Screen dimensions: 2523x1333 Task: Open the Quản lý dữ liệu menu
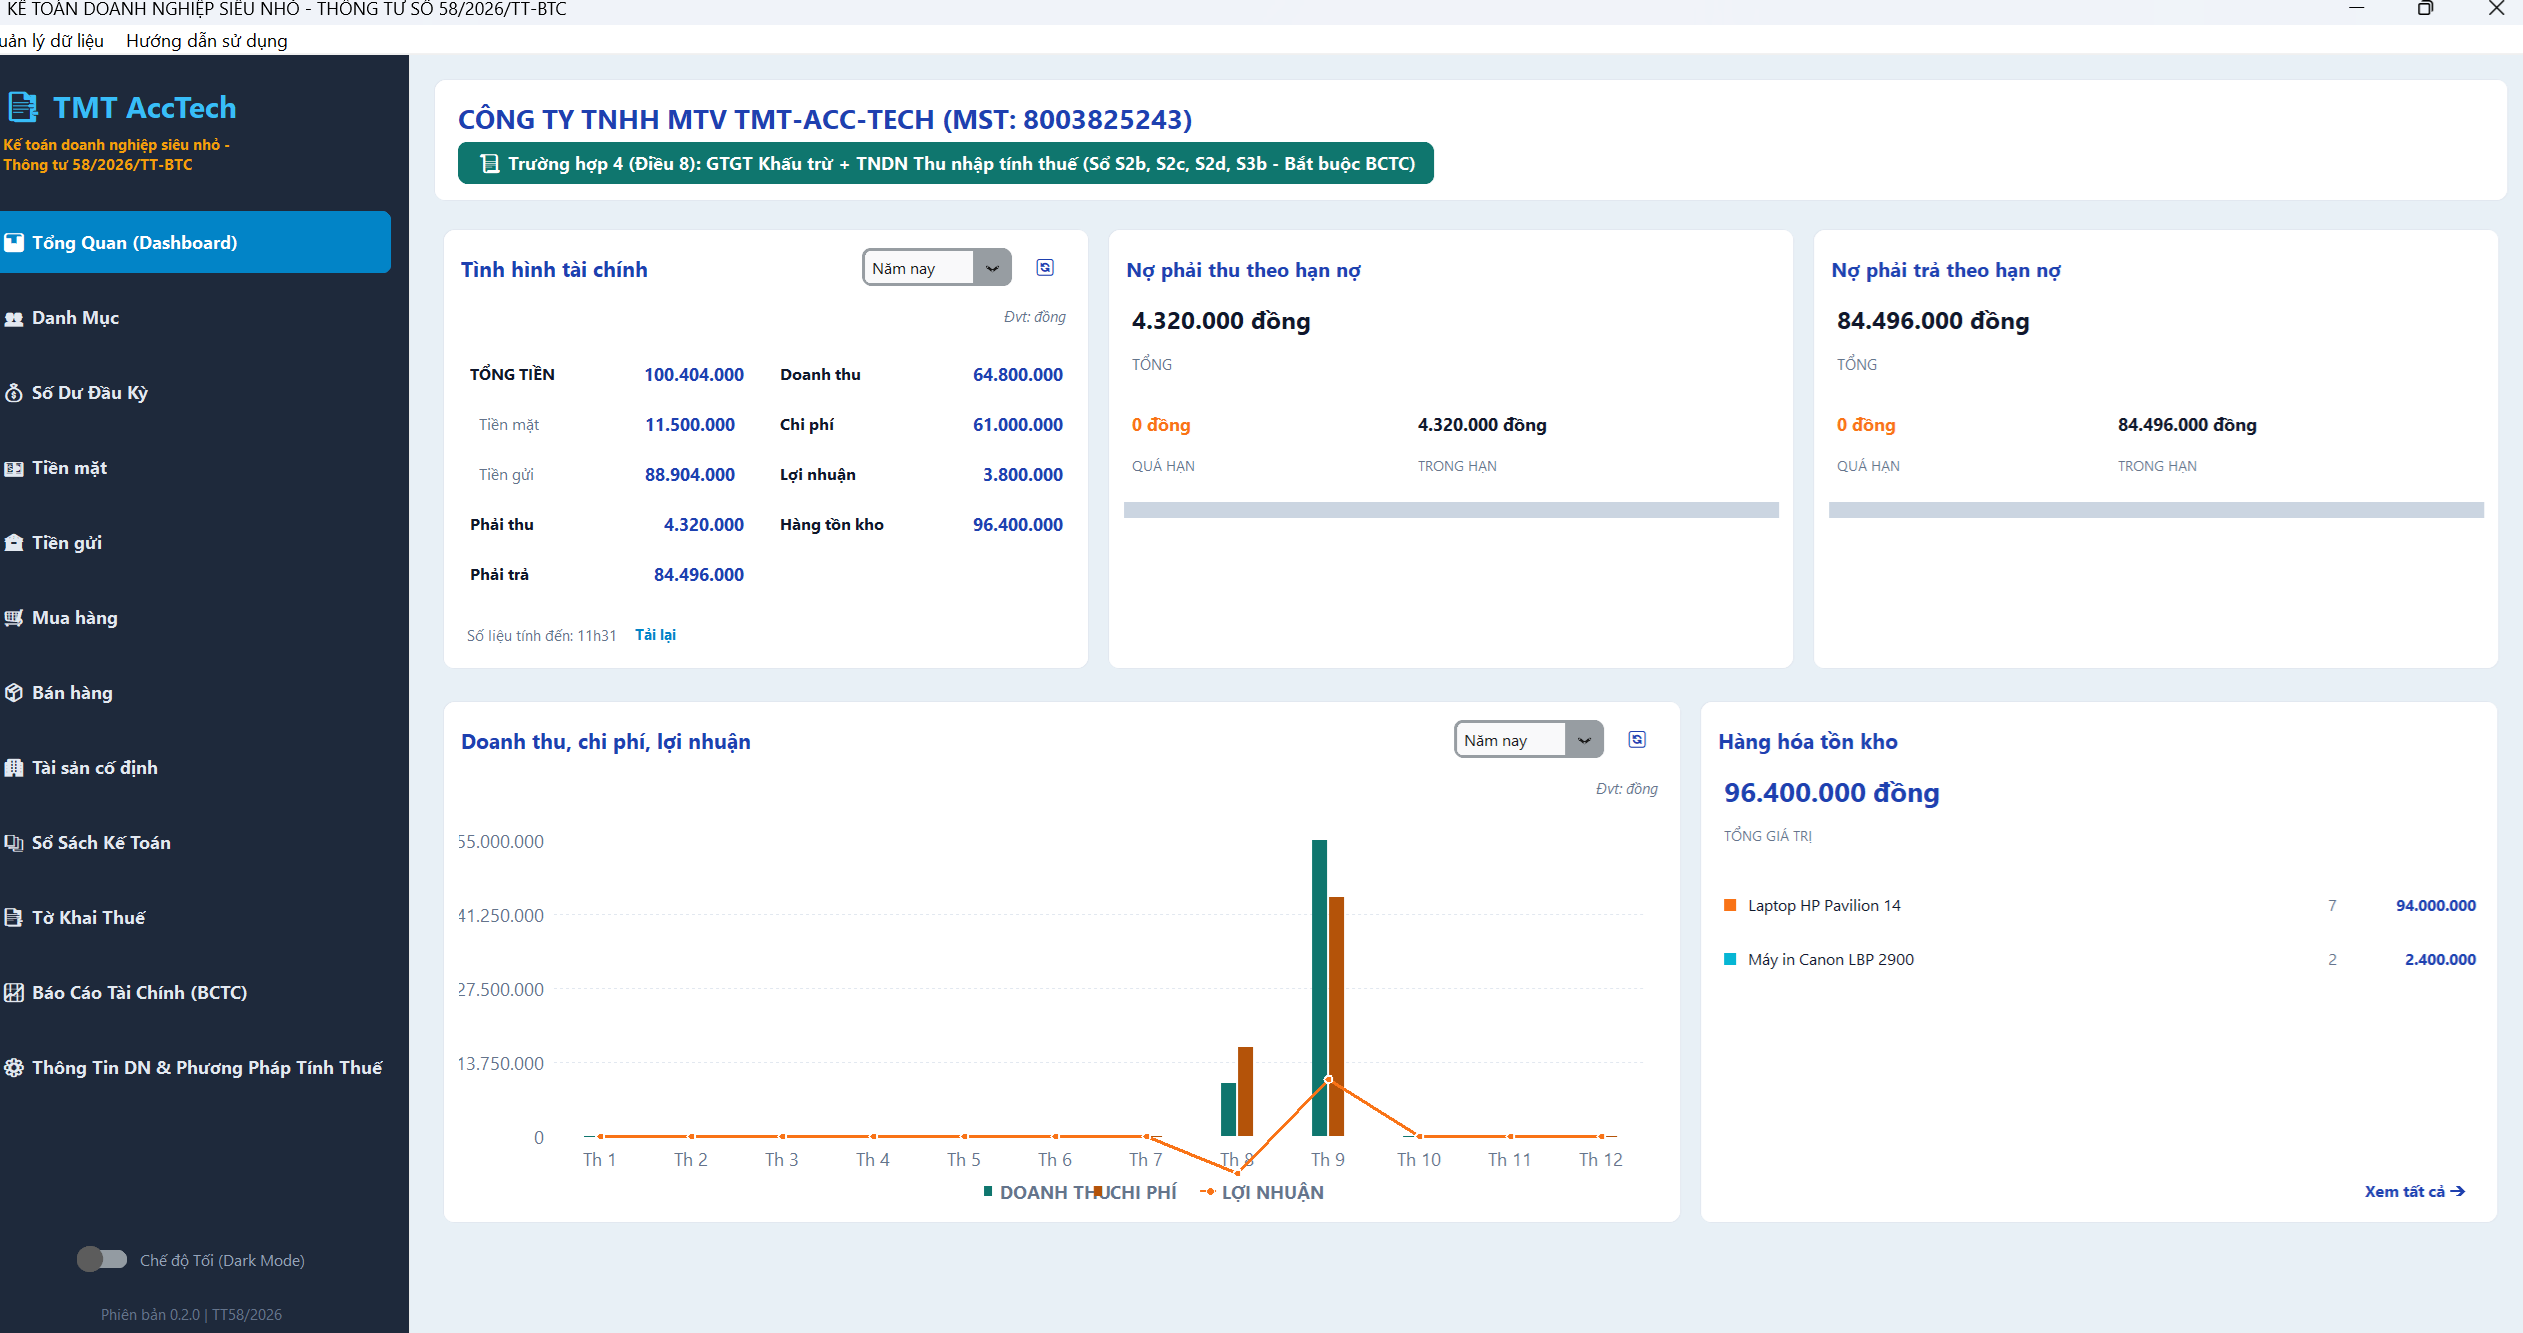[52, 41]
